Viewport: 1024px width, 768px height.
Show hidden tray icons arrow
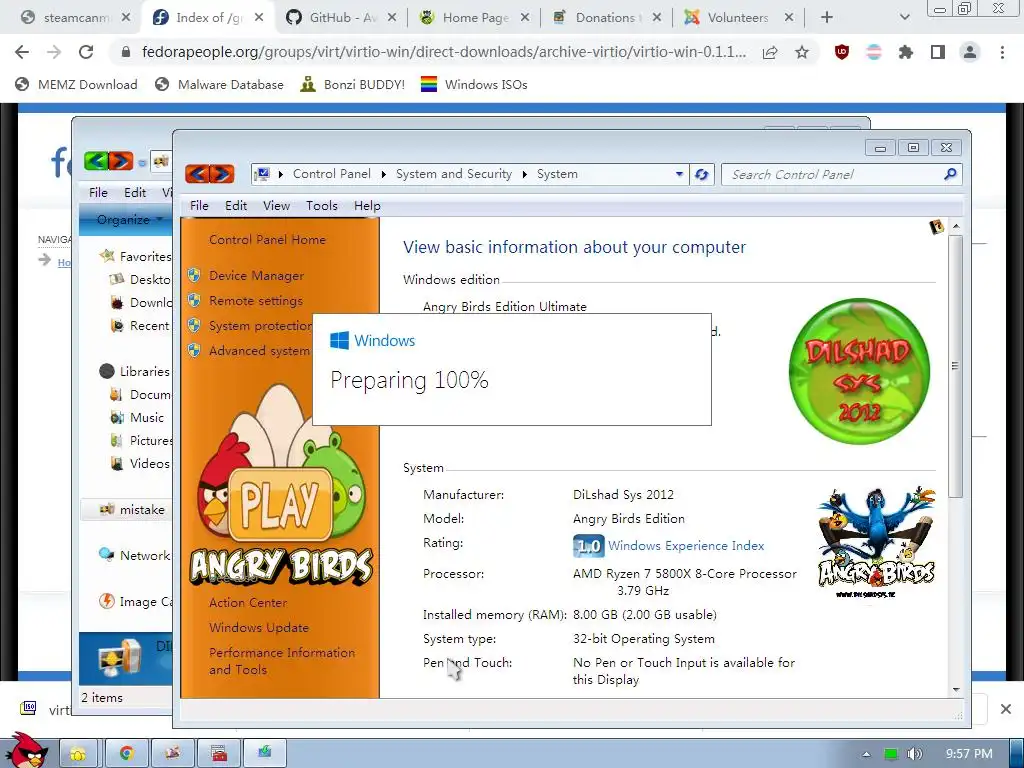(x=866, y=754)
